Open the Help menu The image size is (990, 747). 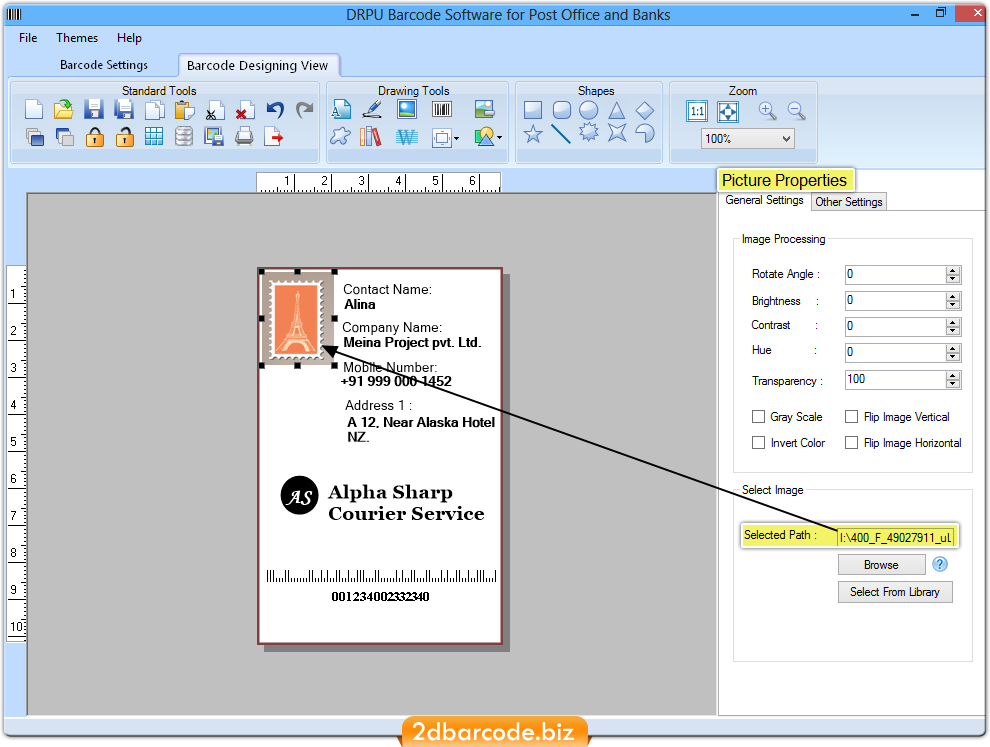129,38
